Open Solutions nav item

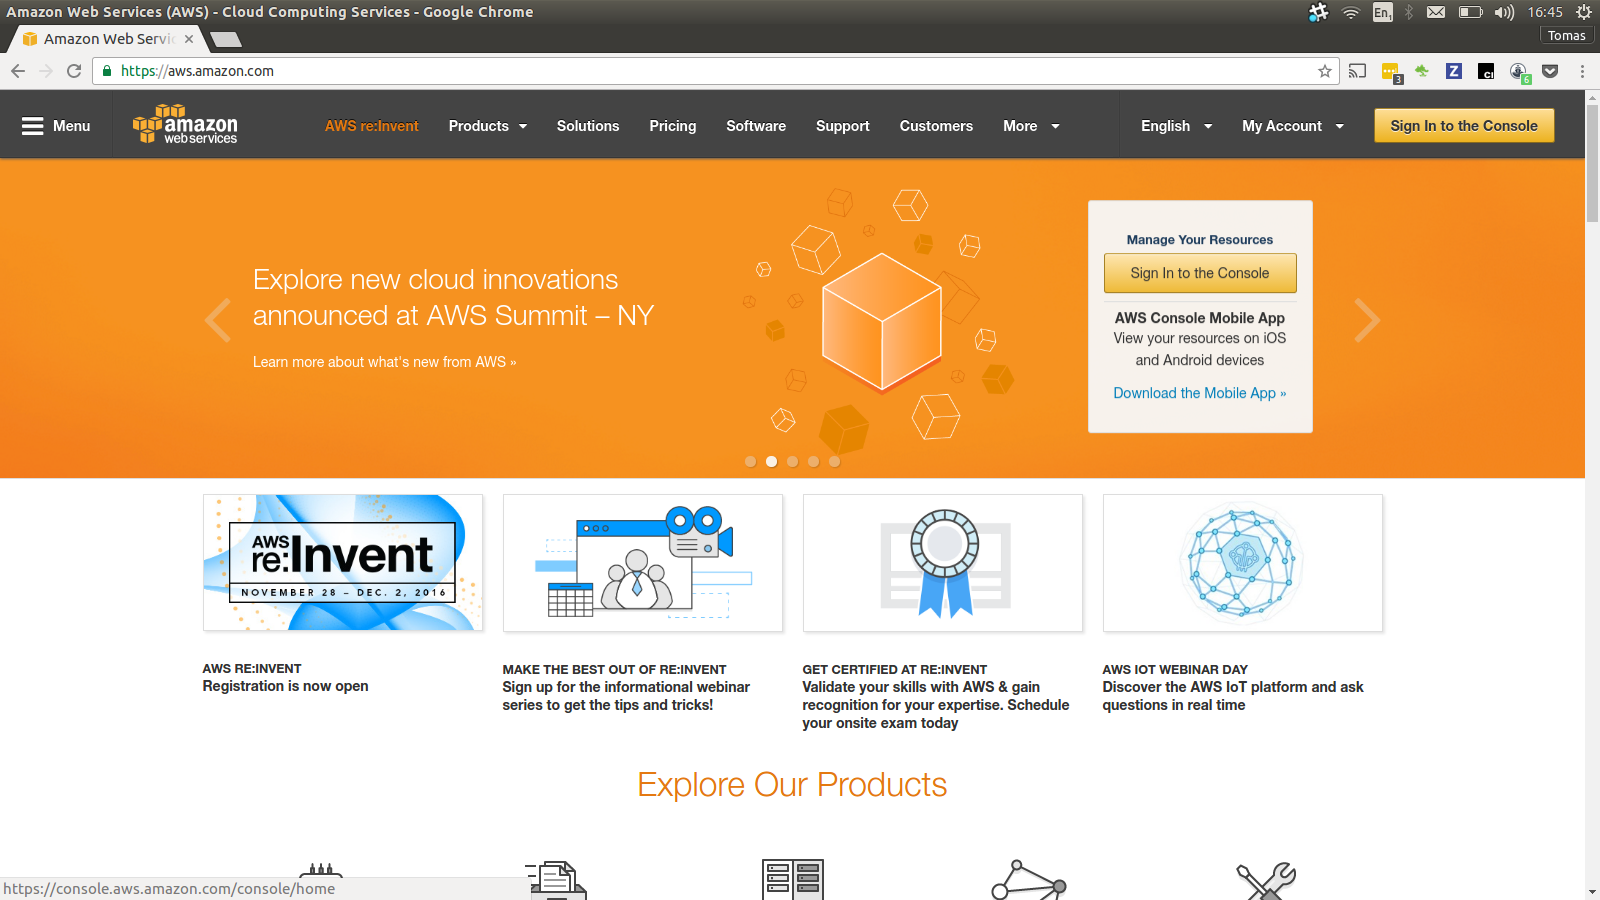coord(588,126)
